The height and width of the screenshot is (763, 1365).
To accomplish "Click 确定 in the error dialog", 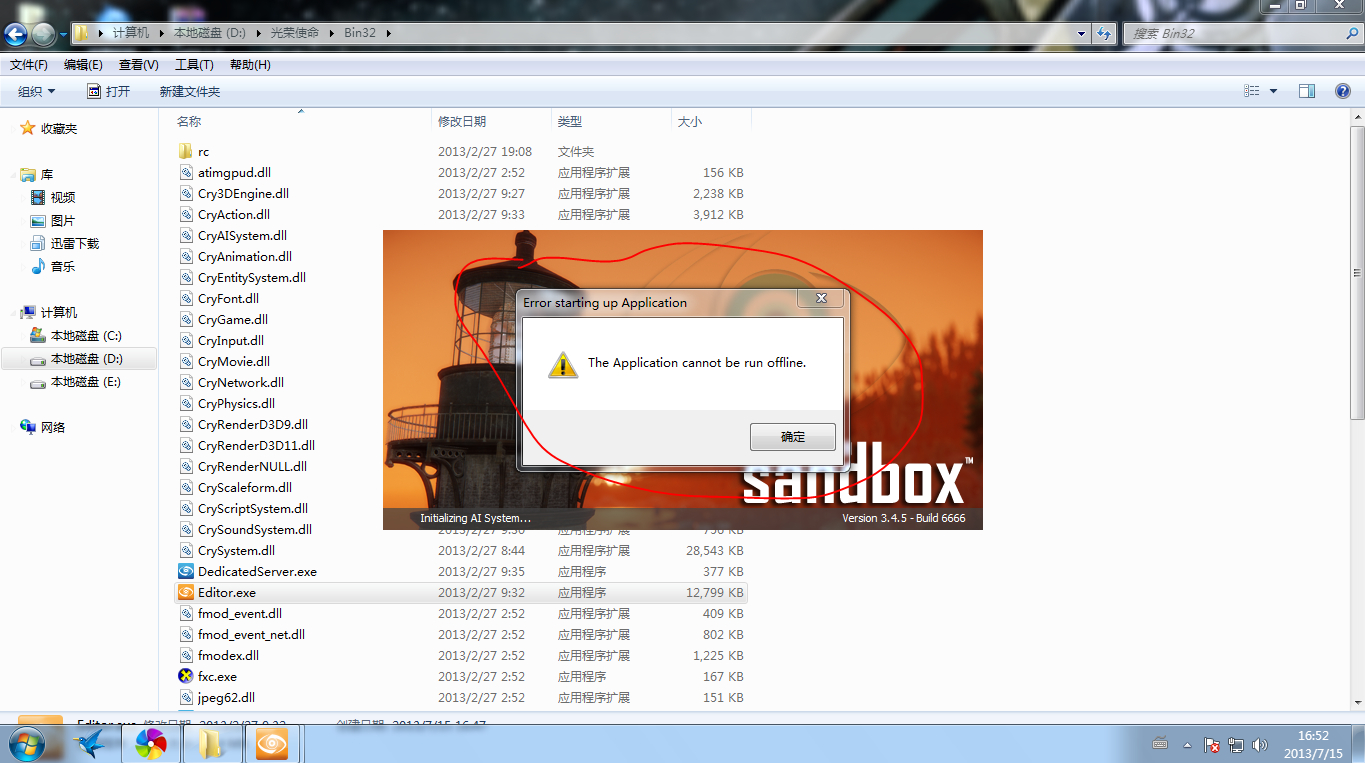I will tap(793, 437).
